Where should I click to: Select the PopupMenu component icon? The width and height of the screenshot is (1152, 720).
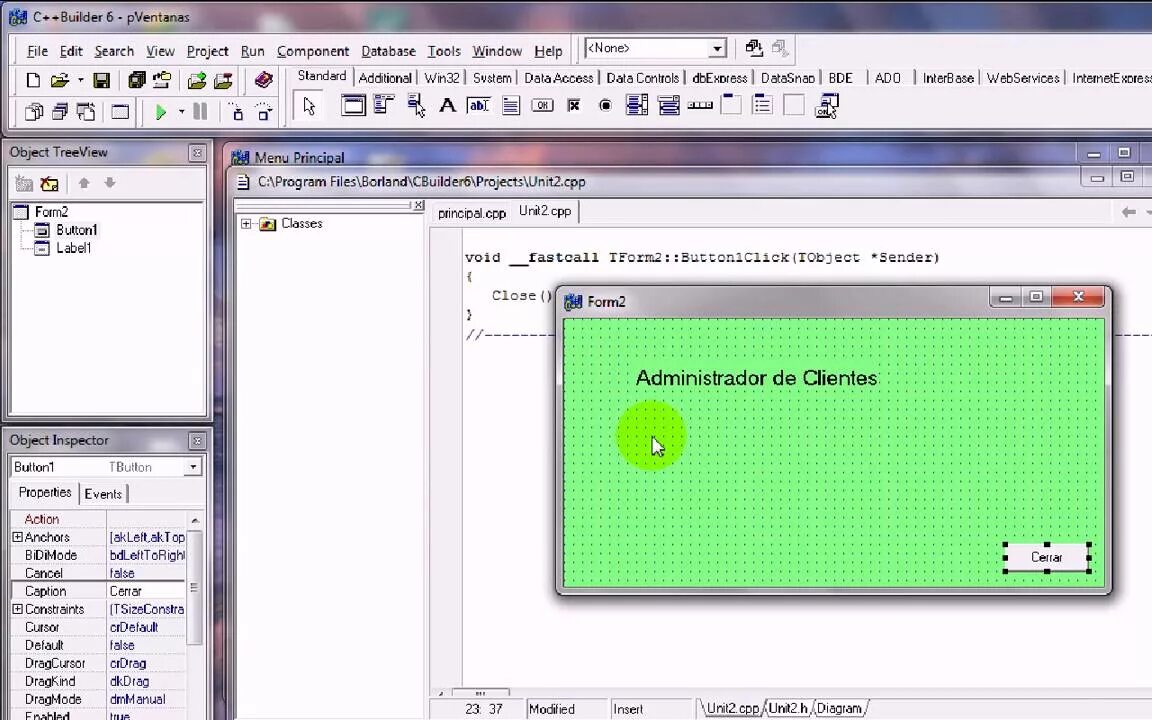[416, 105]
